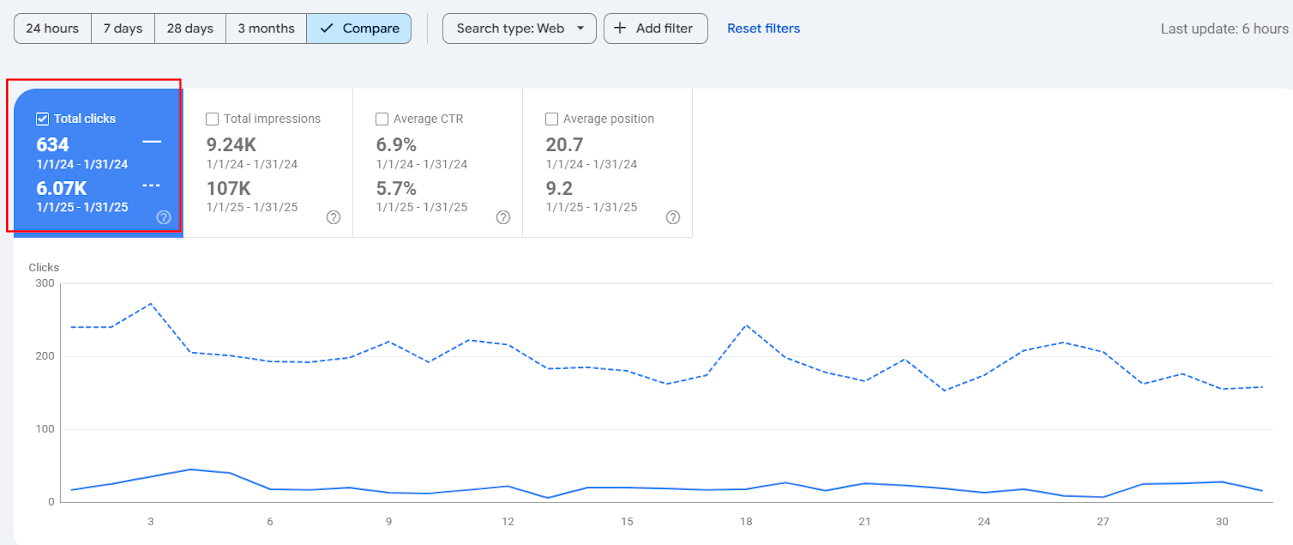The image size is (1293, 545).
Task: Check the Average CTR checkbox
Action: (x=382, y=118)
